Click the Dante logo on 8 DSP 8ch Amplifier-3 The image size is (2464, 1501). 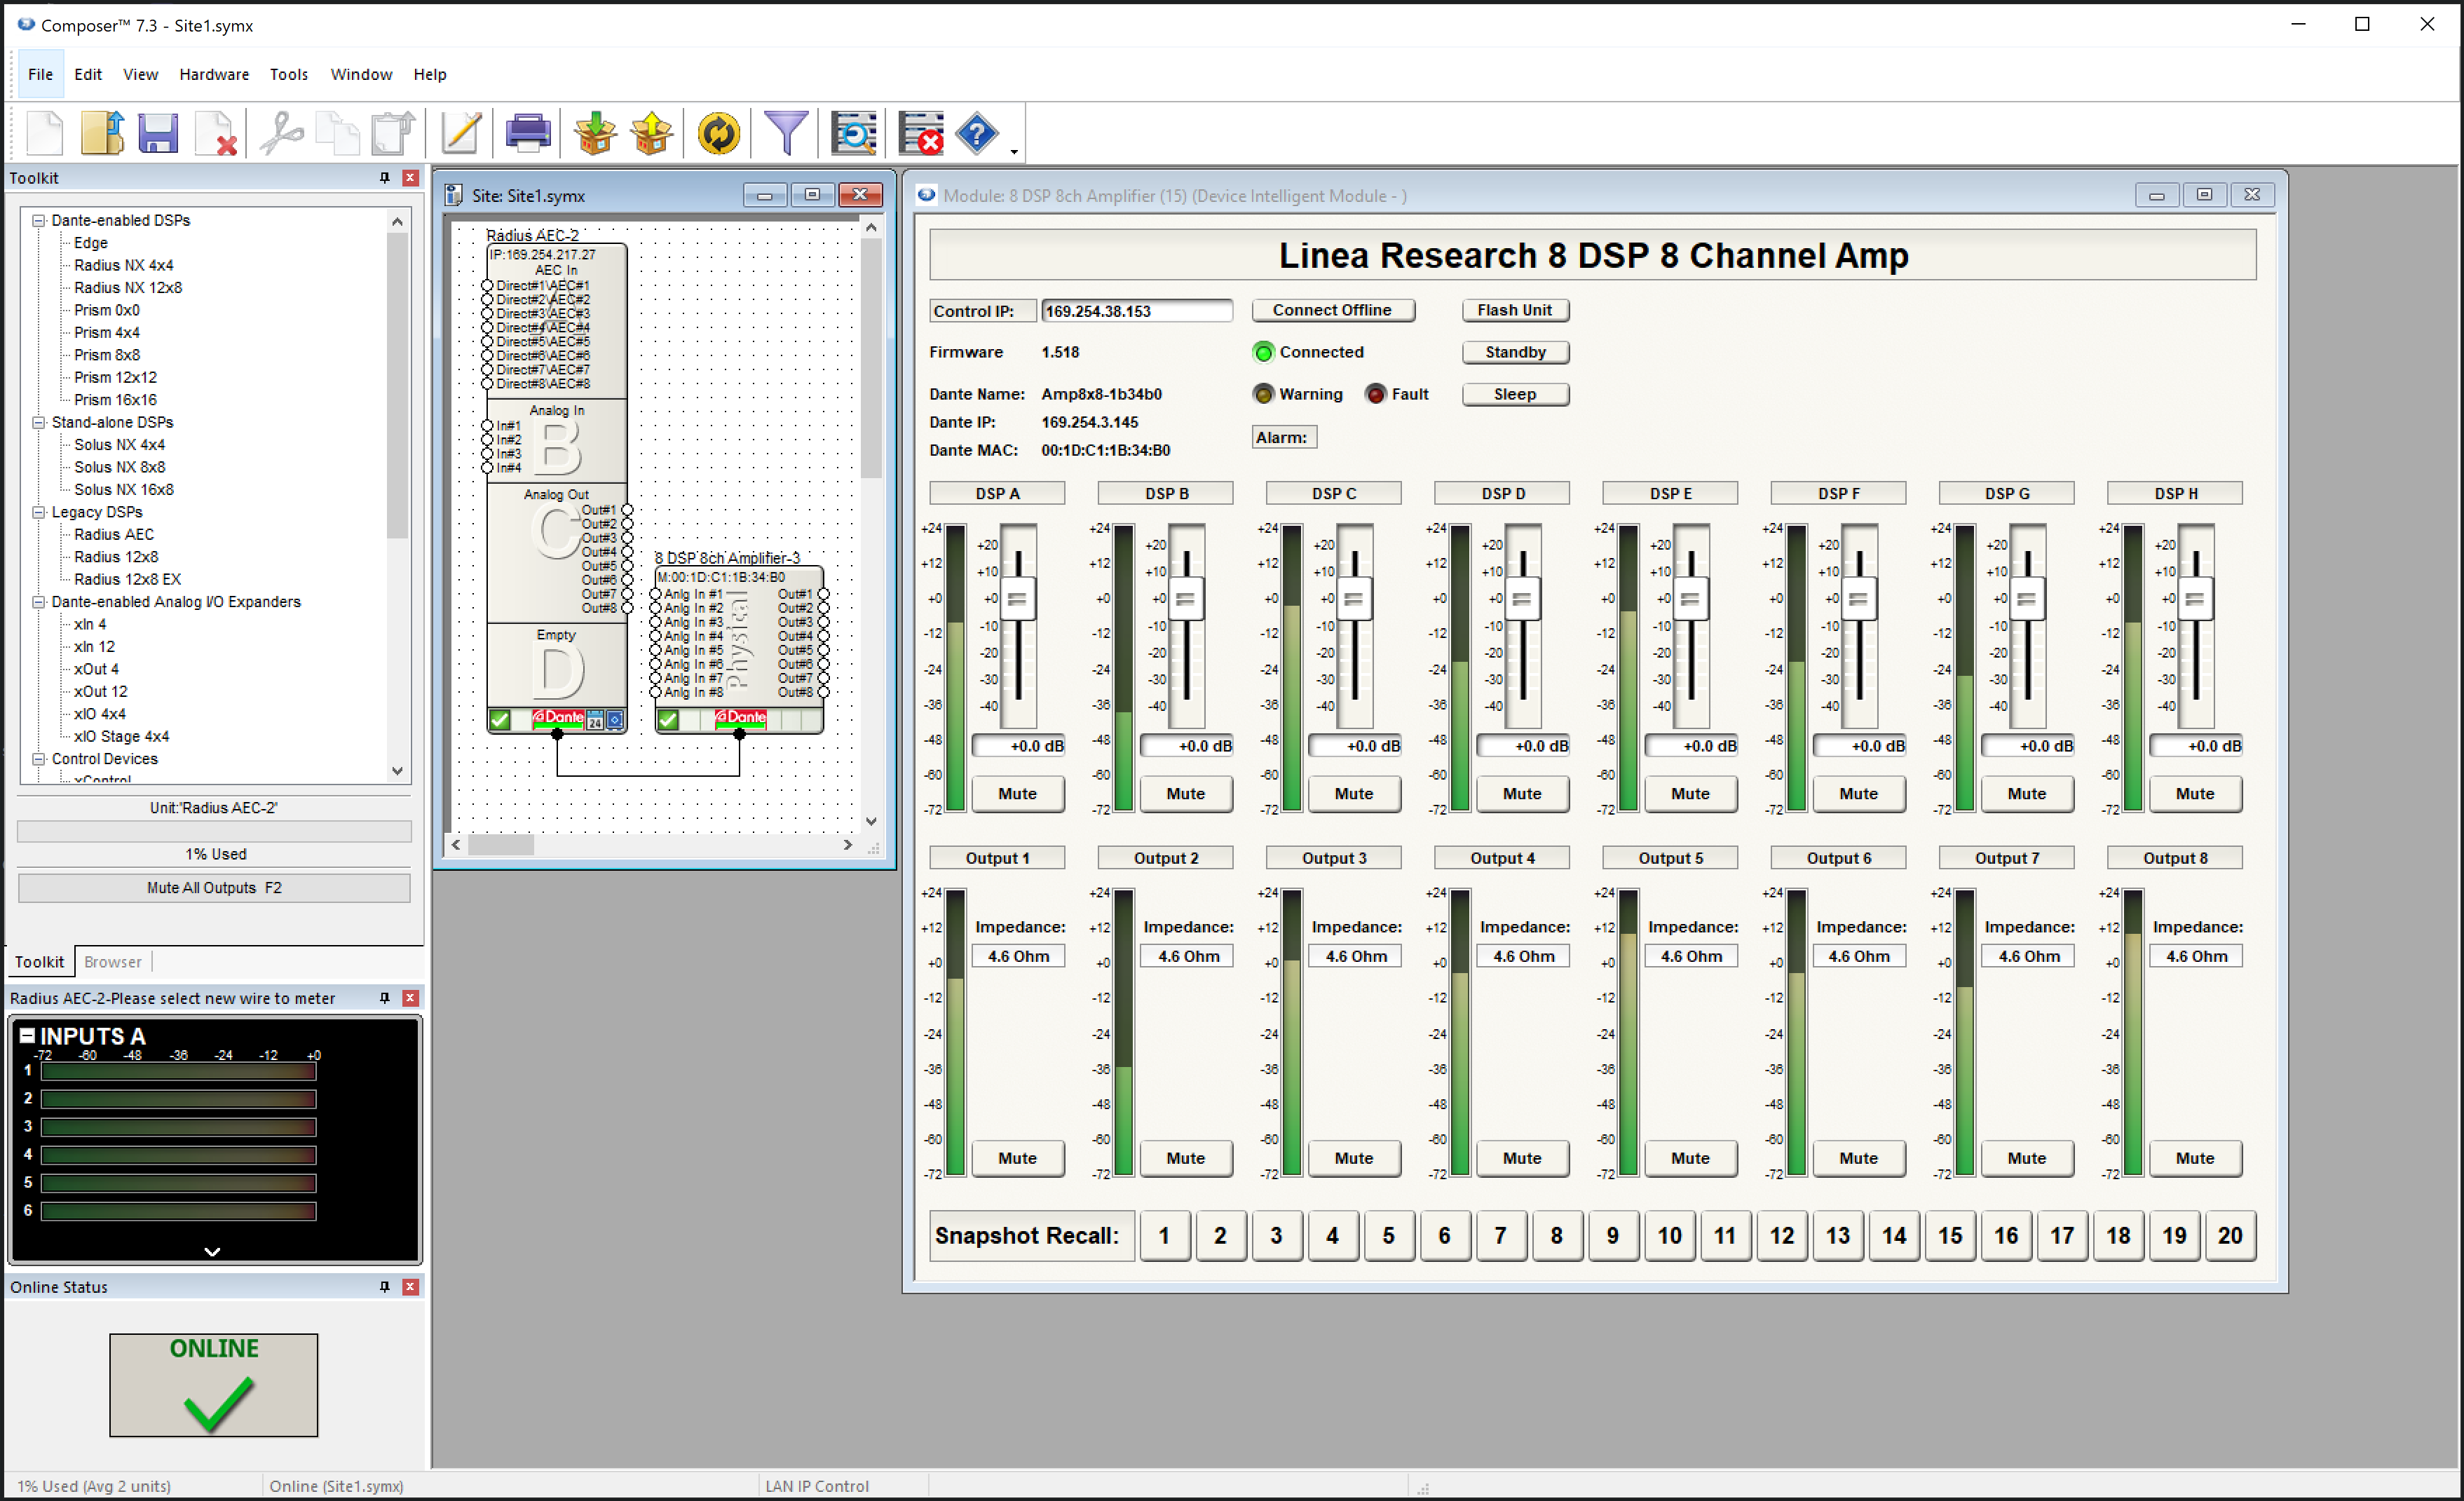[741, 717]
